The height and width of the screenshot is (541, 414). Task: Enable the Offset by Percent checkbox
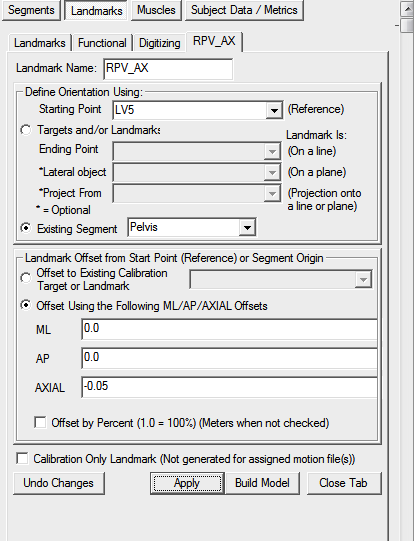[40, 423]
